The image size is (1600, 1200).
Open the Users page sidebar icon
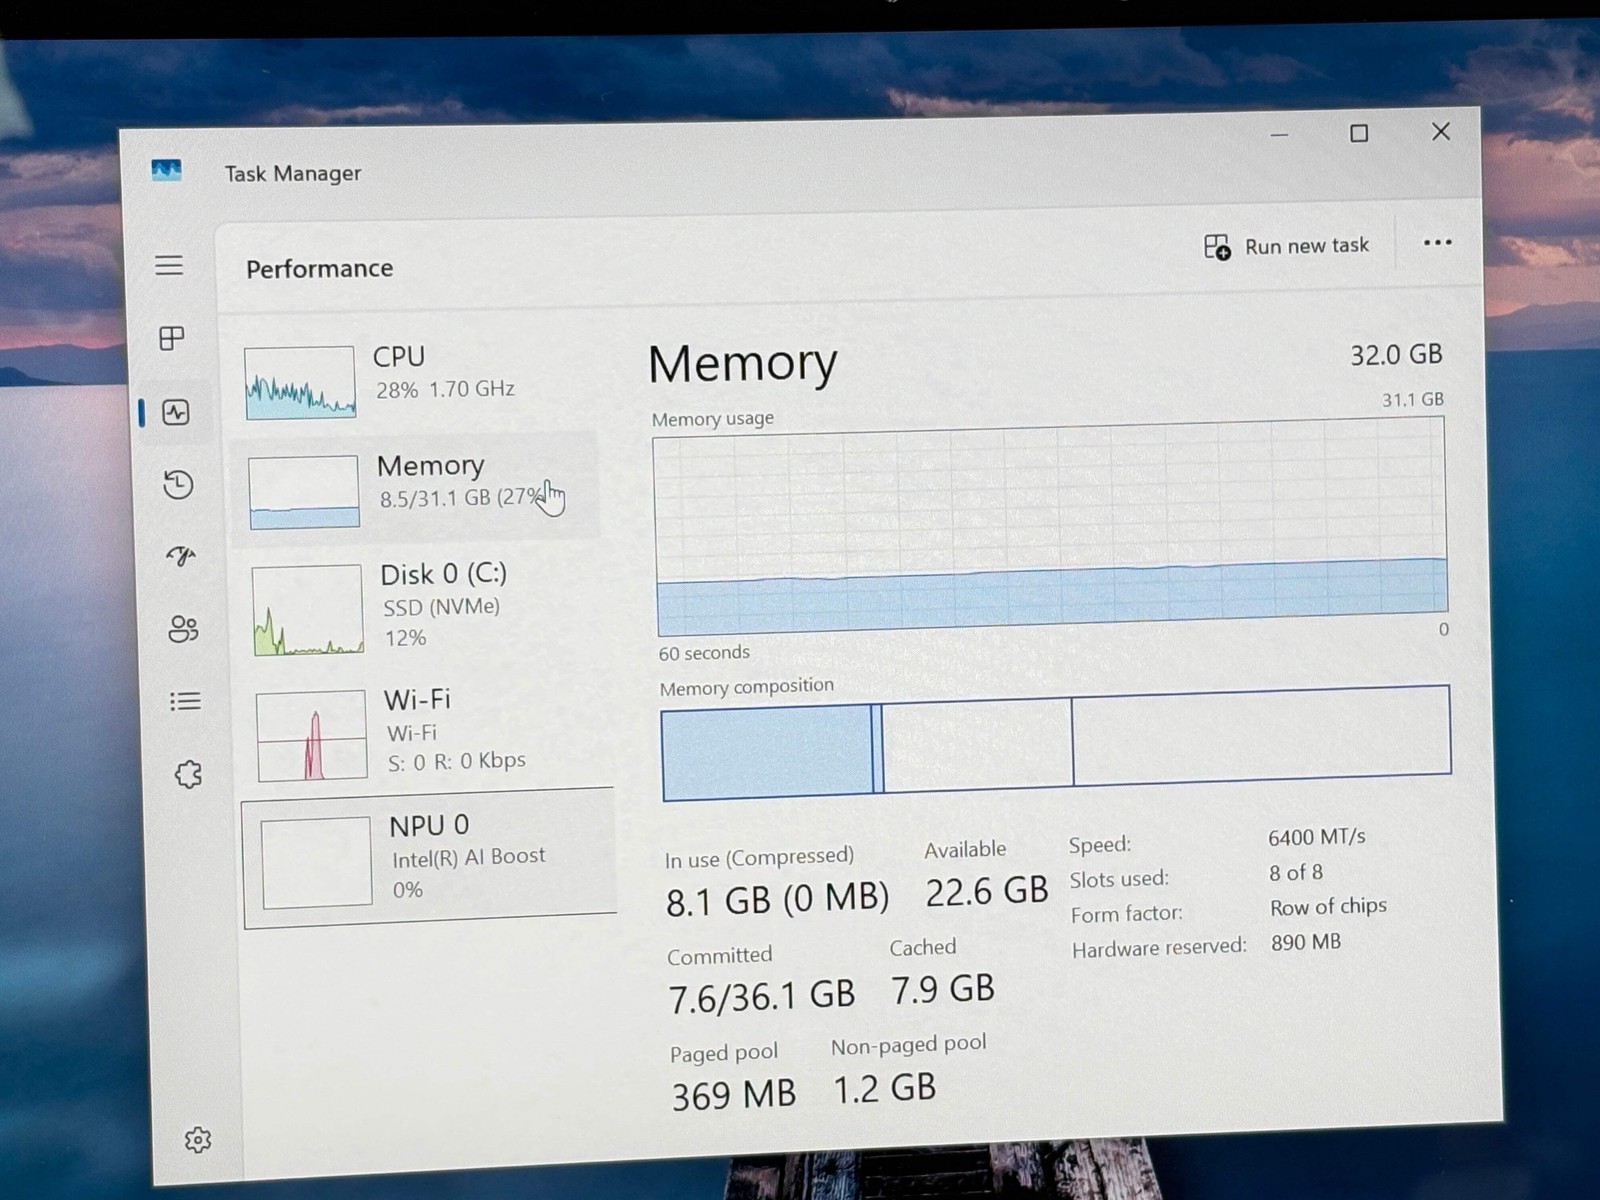(x=184, y=629)
